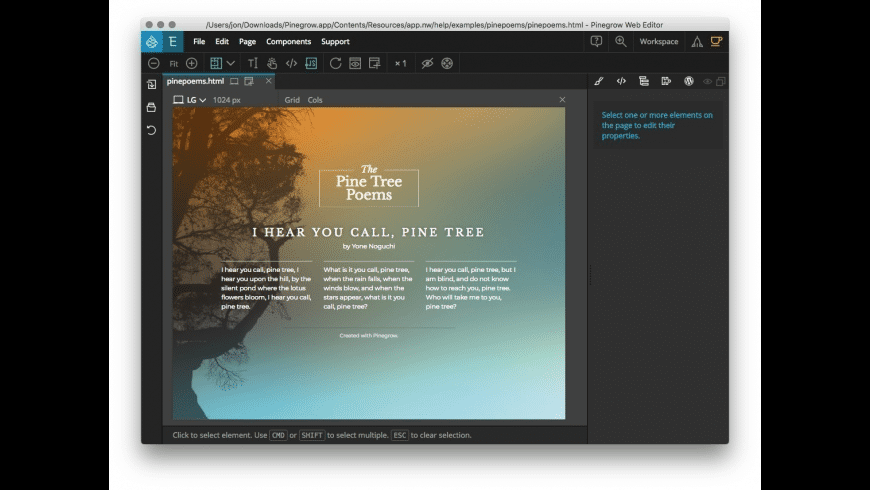Expand the LG device size dropdown

[190, 100]
